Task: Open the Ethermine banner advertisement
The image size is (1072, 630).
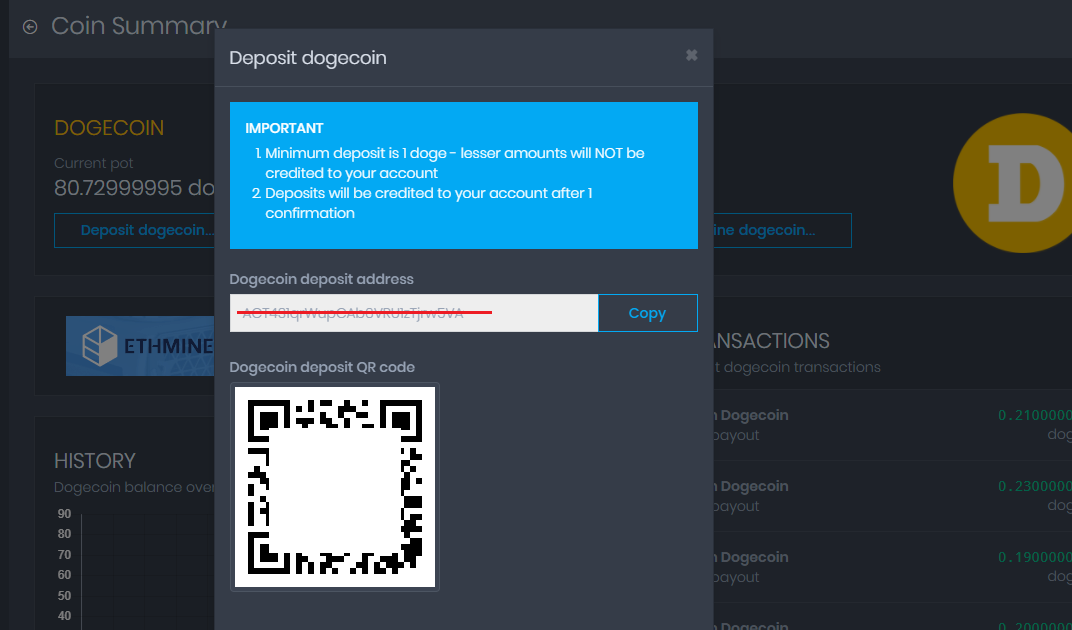Action: pos(140,345)
